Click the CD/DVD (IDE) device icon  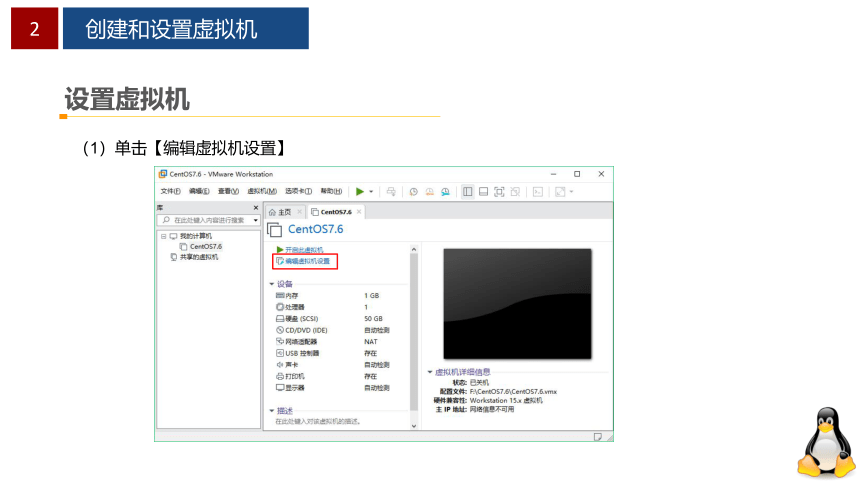pos(280,330)
